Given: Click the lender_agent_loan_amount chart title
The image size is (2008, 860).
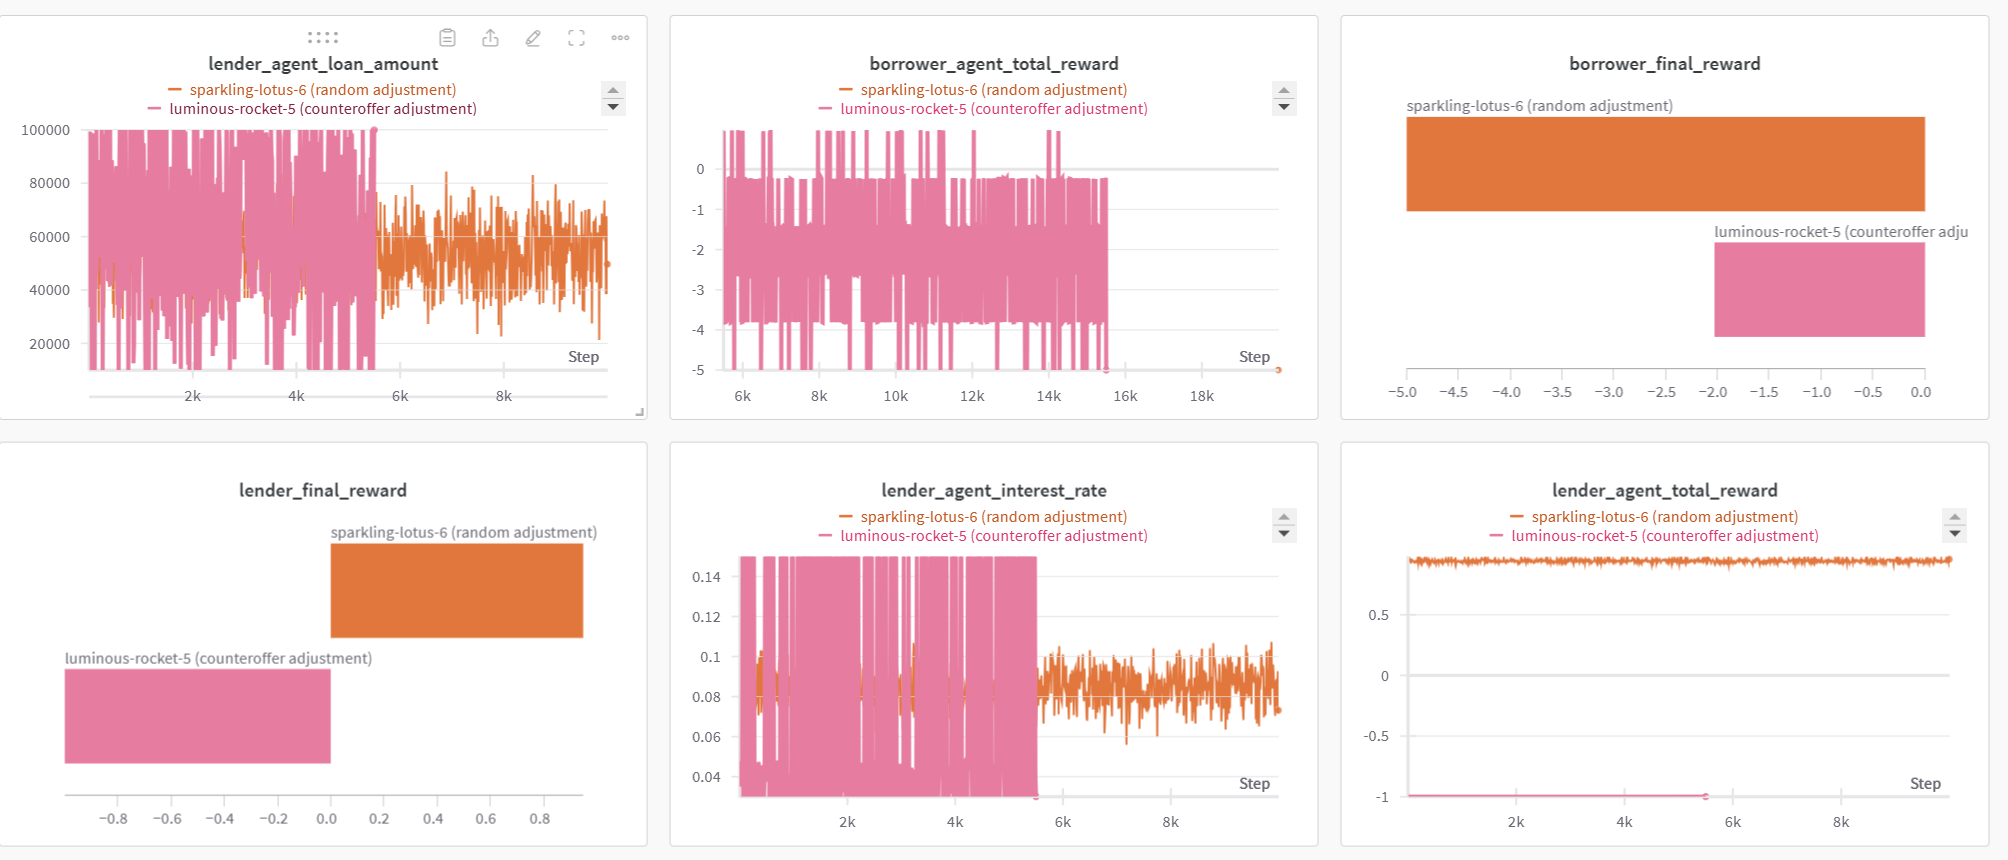Looking at the screenshot, I should [323, 64].
